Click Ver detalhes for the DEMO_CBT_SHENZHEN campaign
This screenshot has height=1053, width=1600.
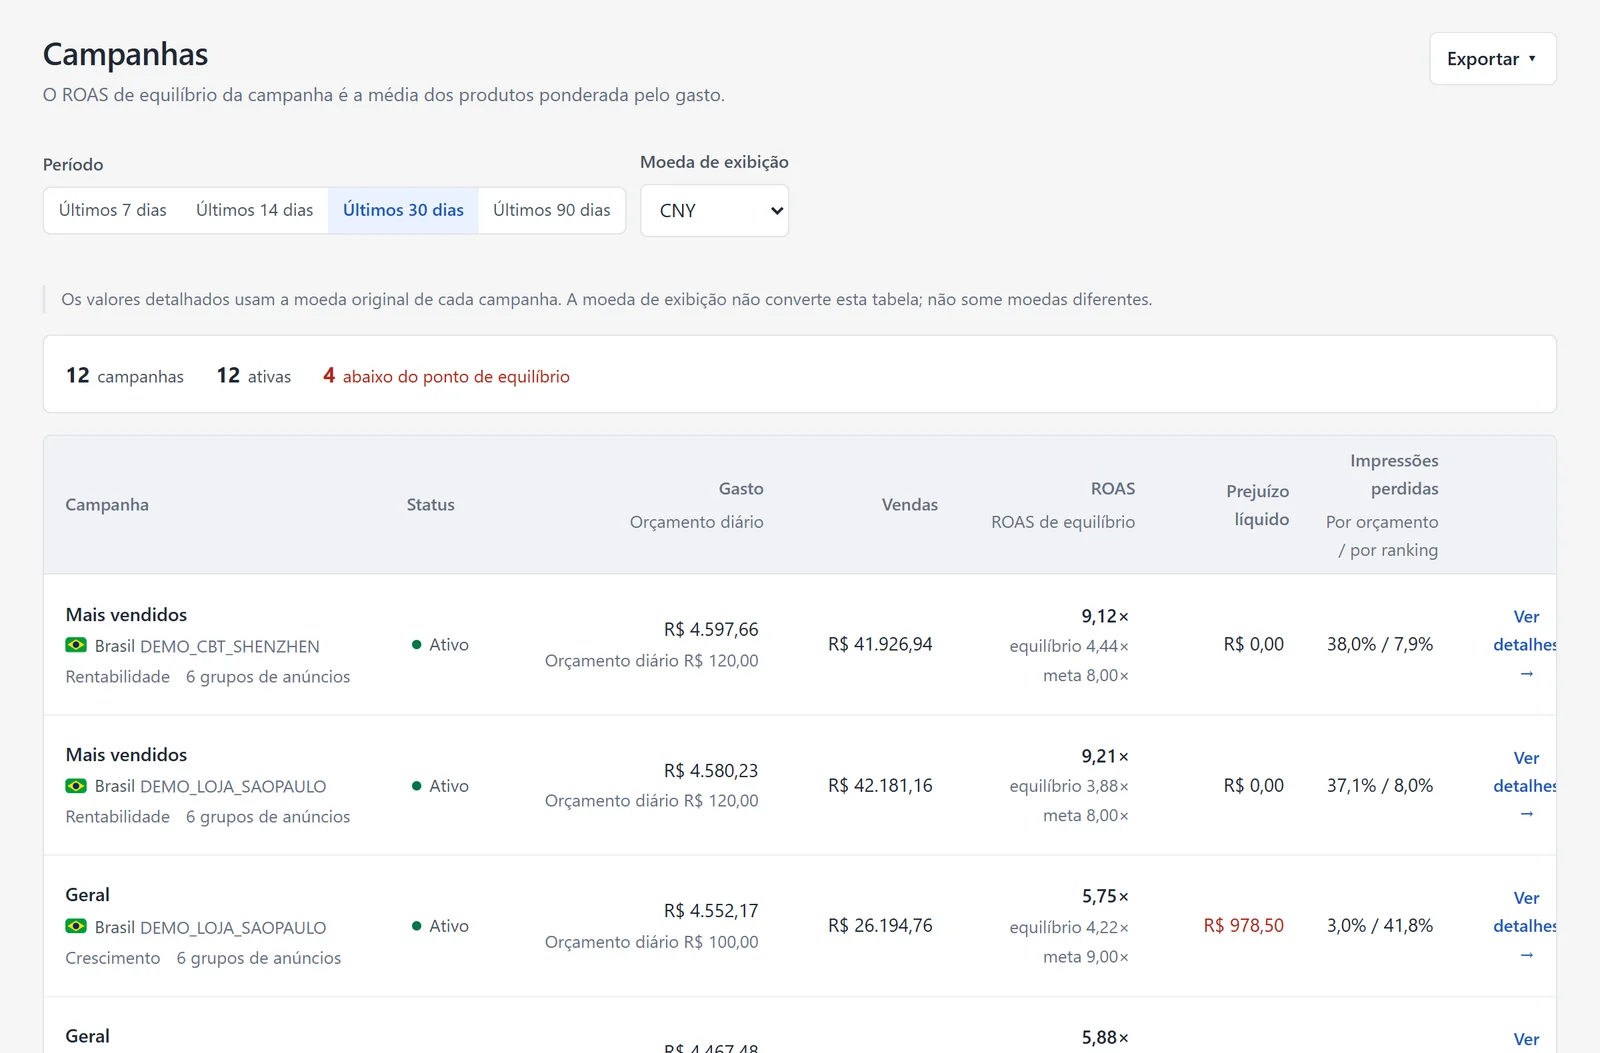click(x=1526, y=645)
